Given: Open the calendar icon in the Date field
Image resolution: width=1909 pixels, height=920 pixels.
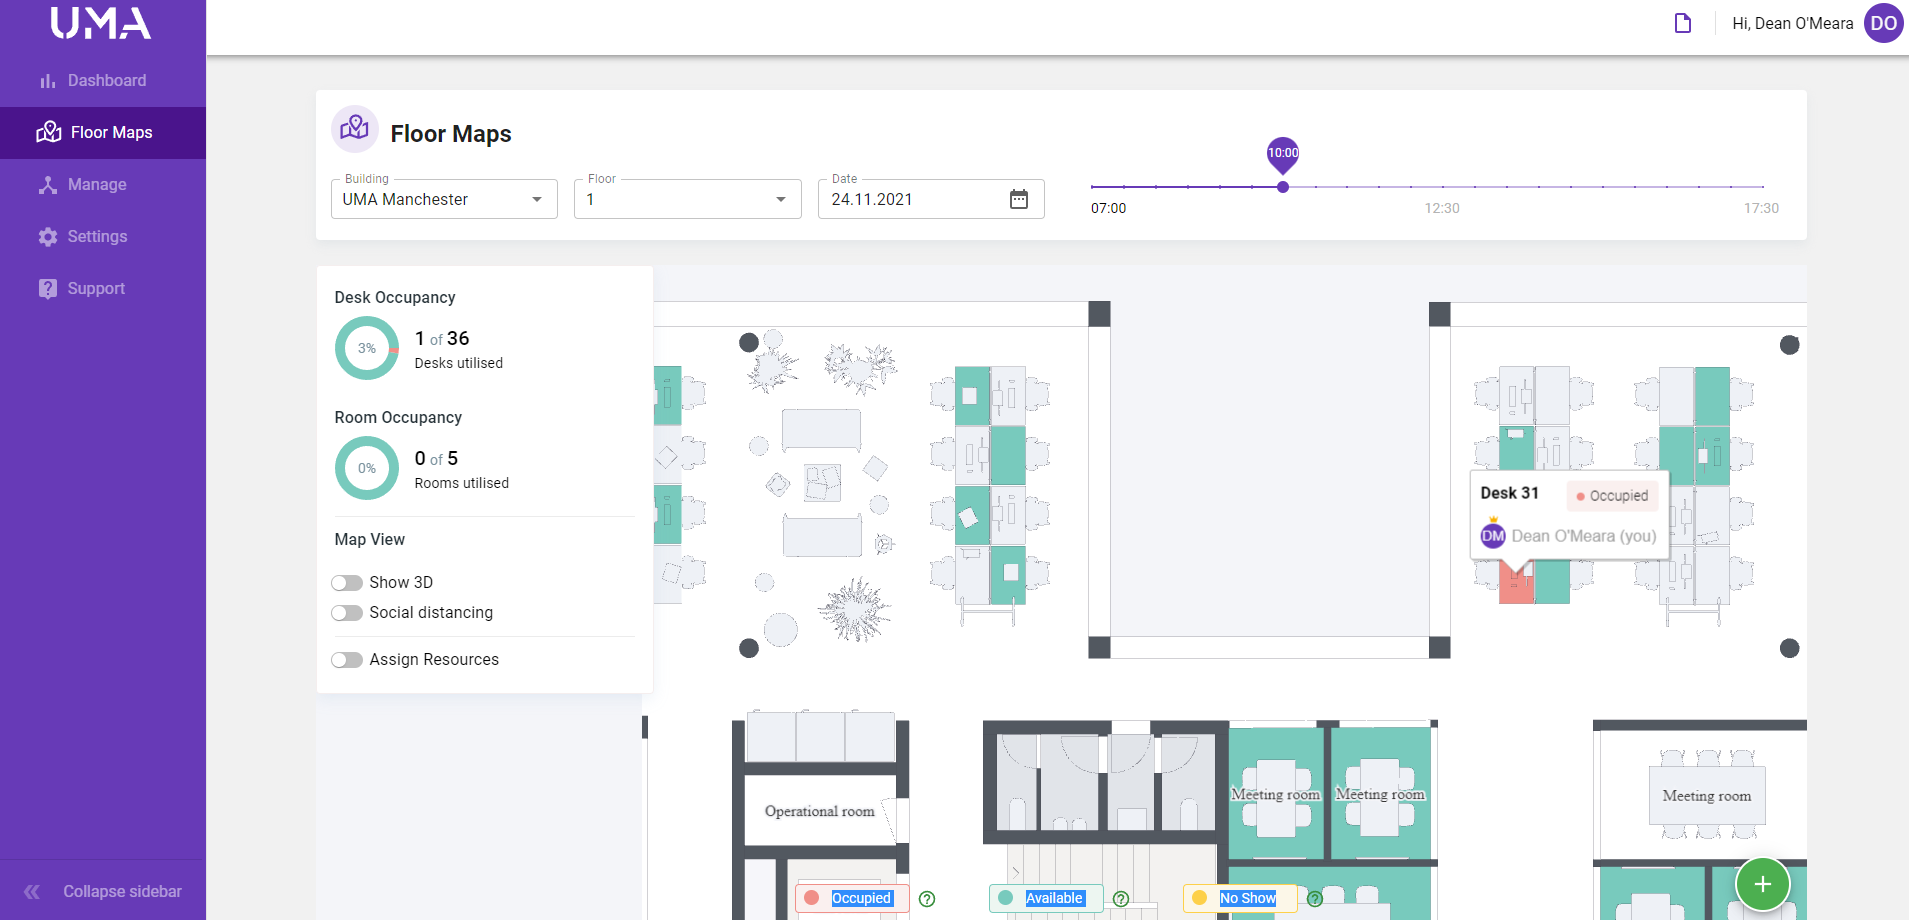Looking at the screenshot, I should tap(1018, 199).
